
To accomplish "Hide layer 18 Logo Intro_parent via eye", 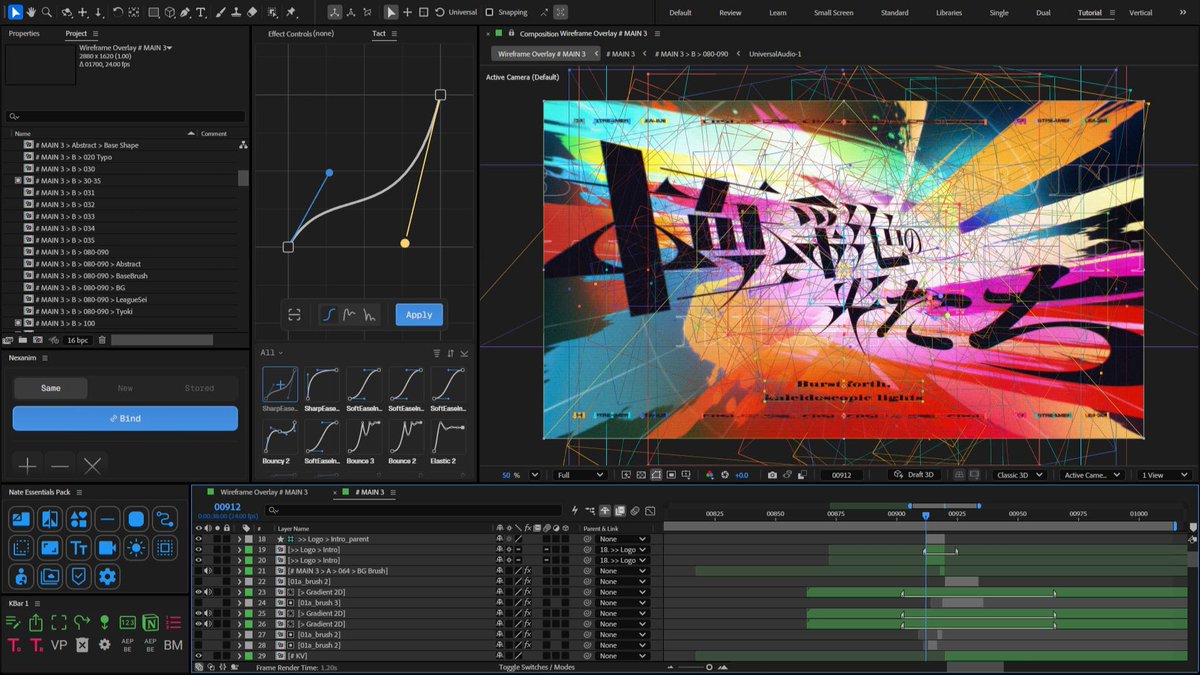I will point(198,539).
